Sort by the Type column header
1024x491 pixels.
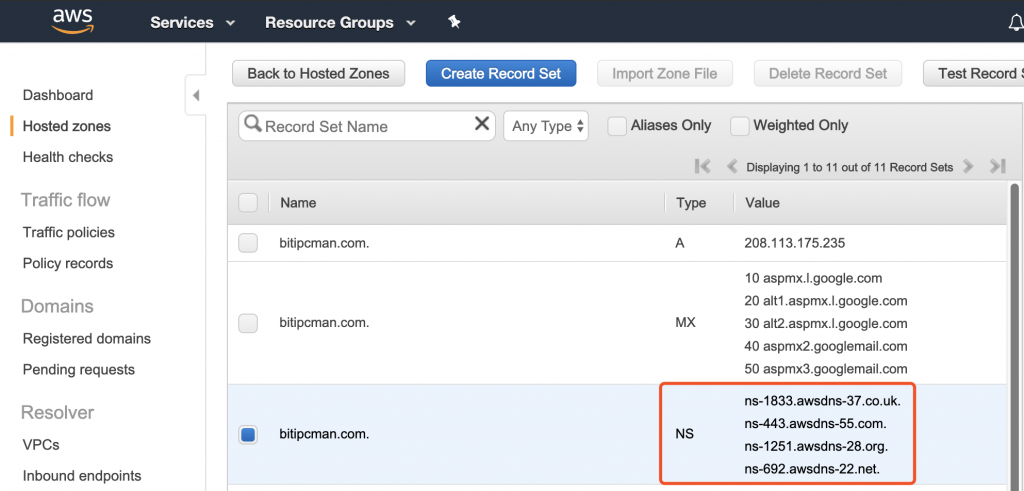(691, 203)
